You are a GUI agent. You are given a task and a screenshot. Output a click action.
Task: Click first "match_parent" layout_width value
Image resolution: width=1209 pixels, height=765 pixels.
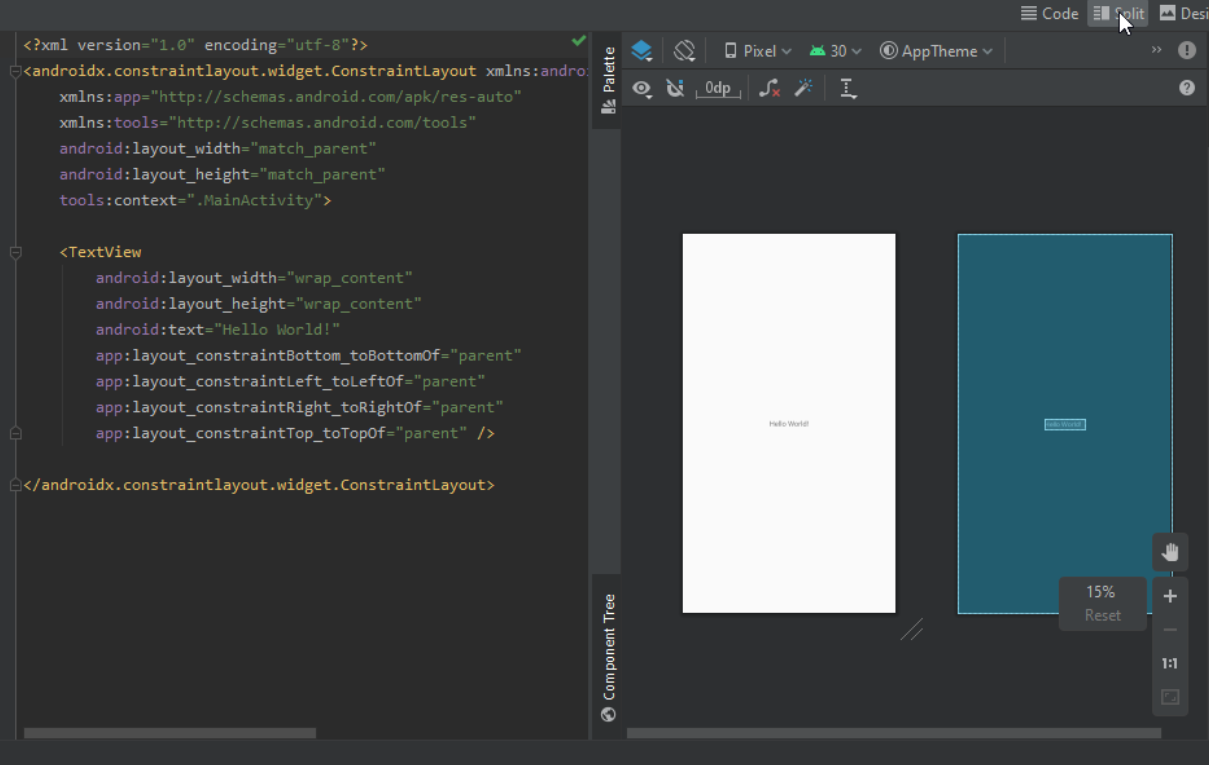[312, 148]
